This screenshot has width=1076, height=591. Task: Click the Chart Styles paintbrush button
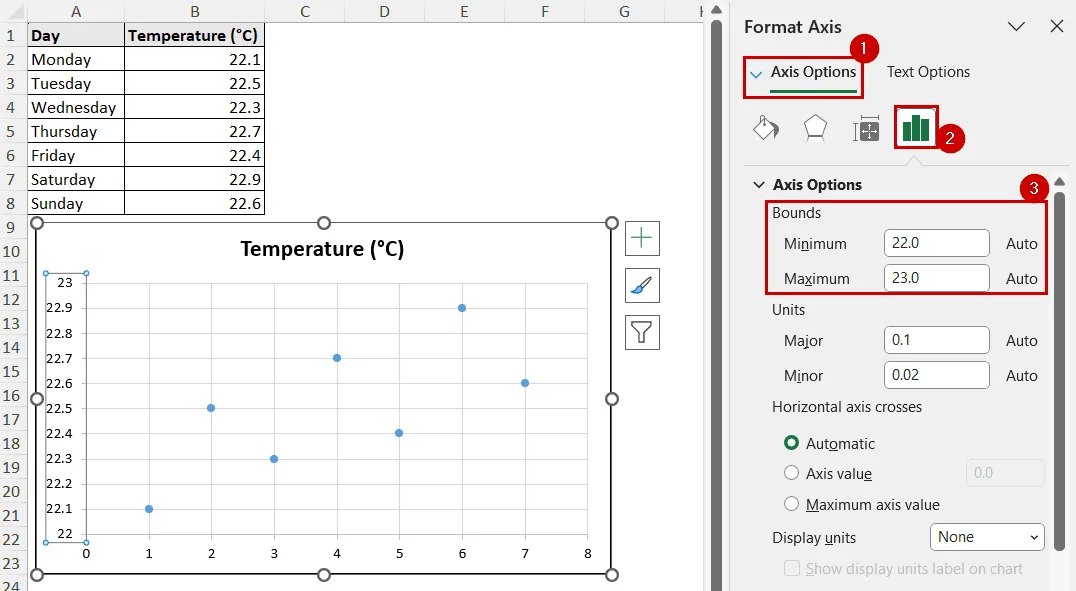(642, 286)
